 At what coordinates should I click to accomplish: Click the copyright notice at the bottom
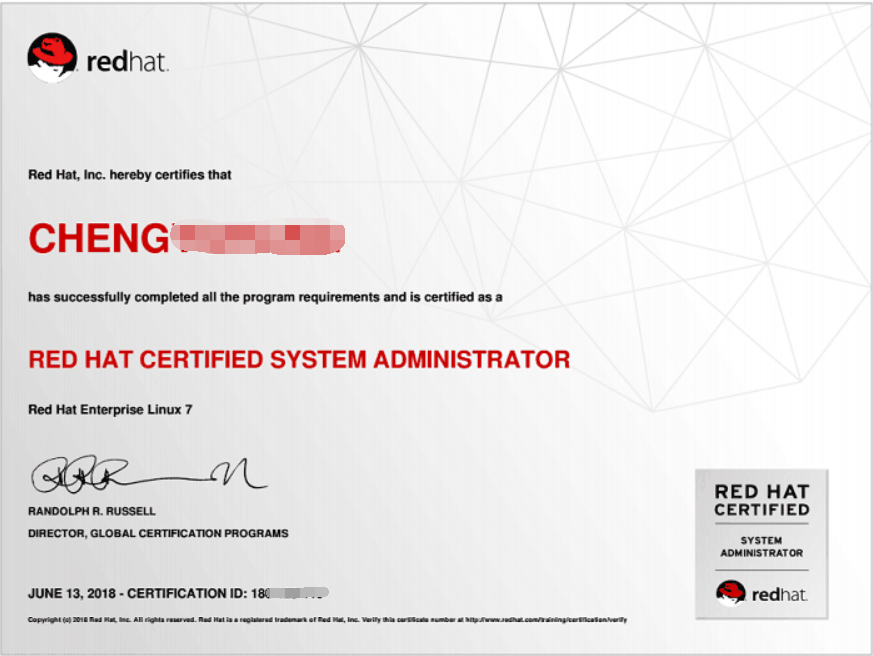[x=200, y=620]
